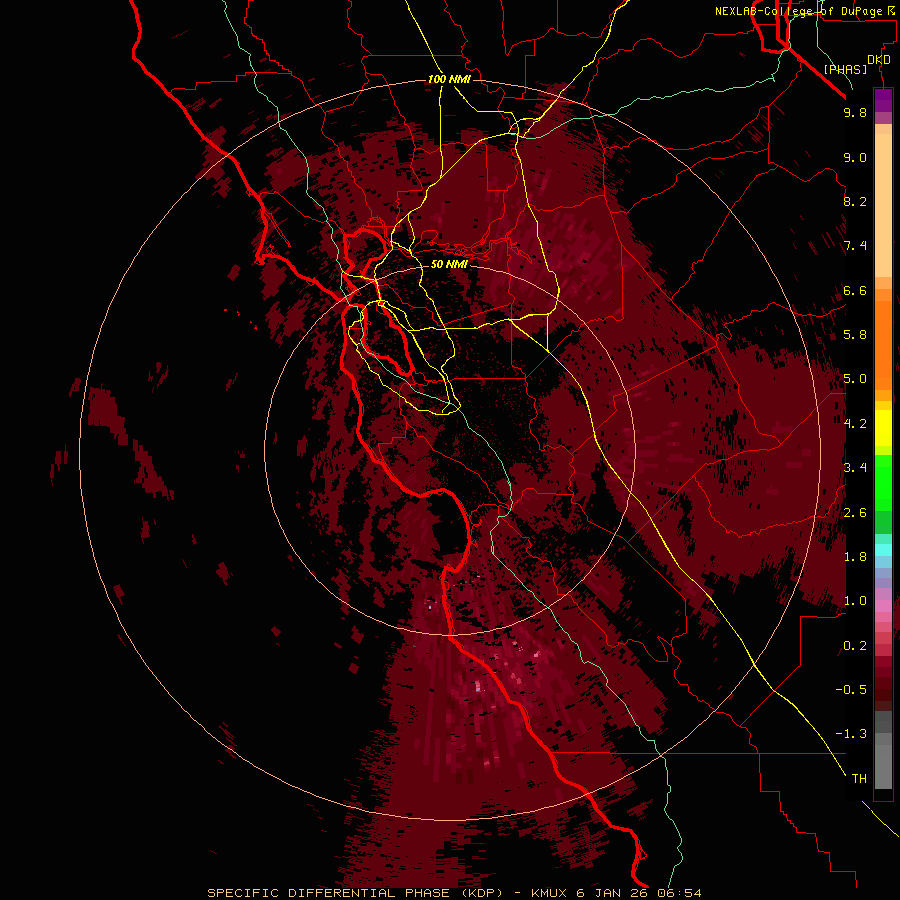Click the TH threshold label on the scale
Viewport: 900px width, 900px height.
pyautogui.click(x=859, y=779)
